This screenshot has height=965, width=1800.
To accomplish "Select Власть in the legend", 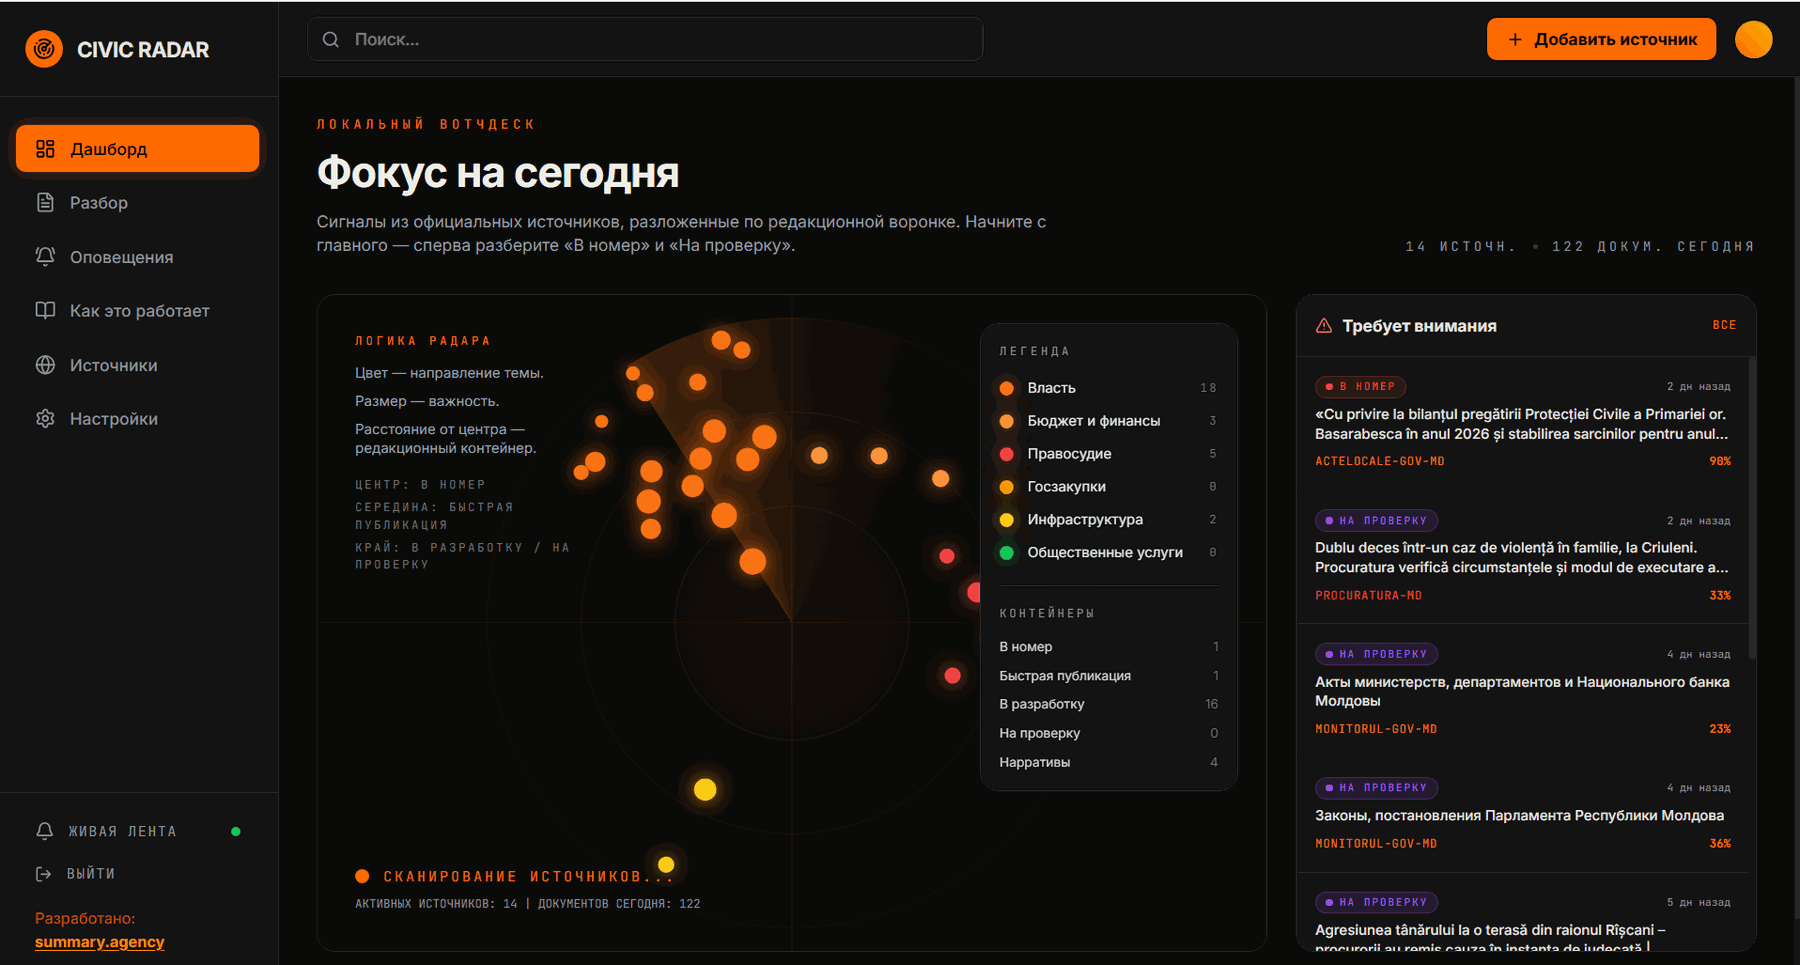I will 1108,388.
